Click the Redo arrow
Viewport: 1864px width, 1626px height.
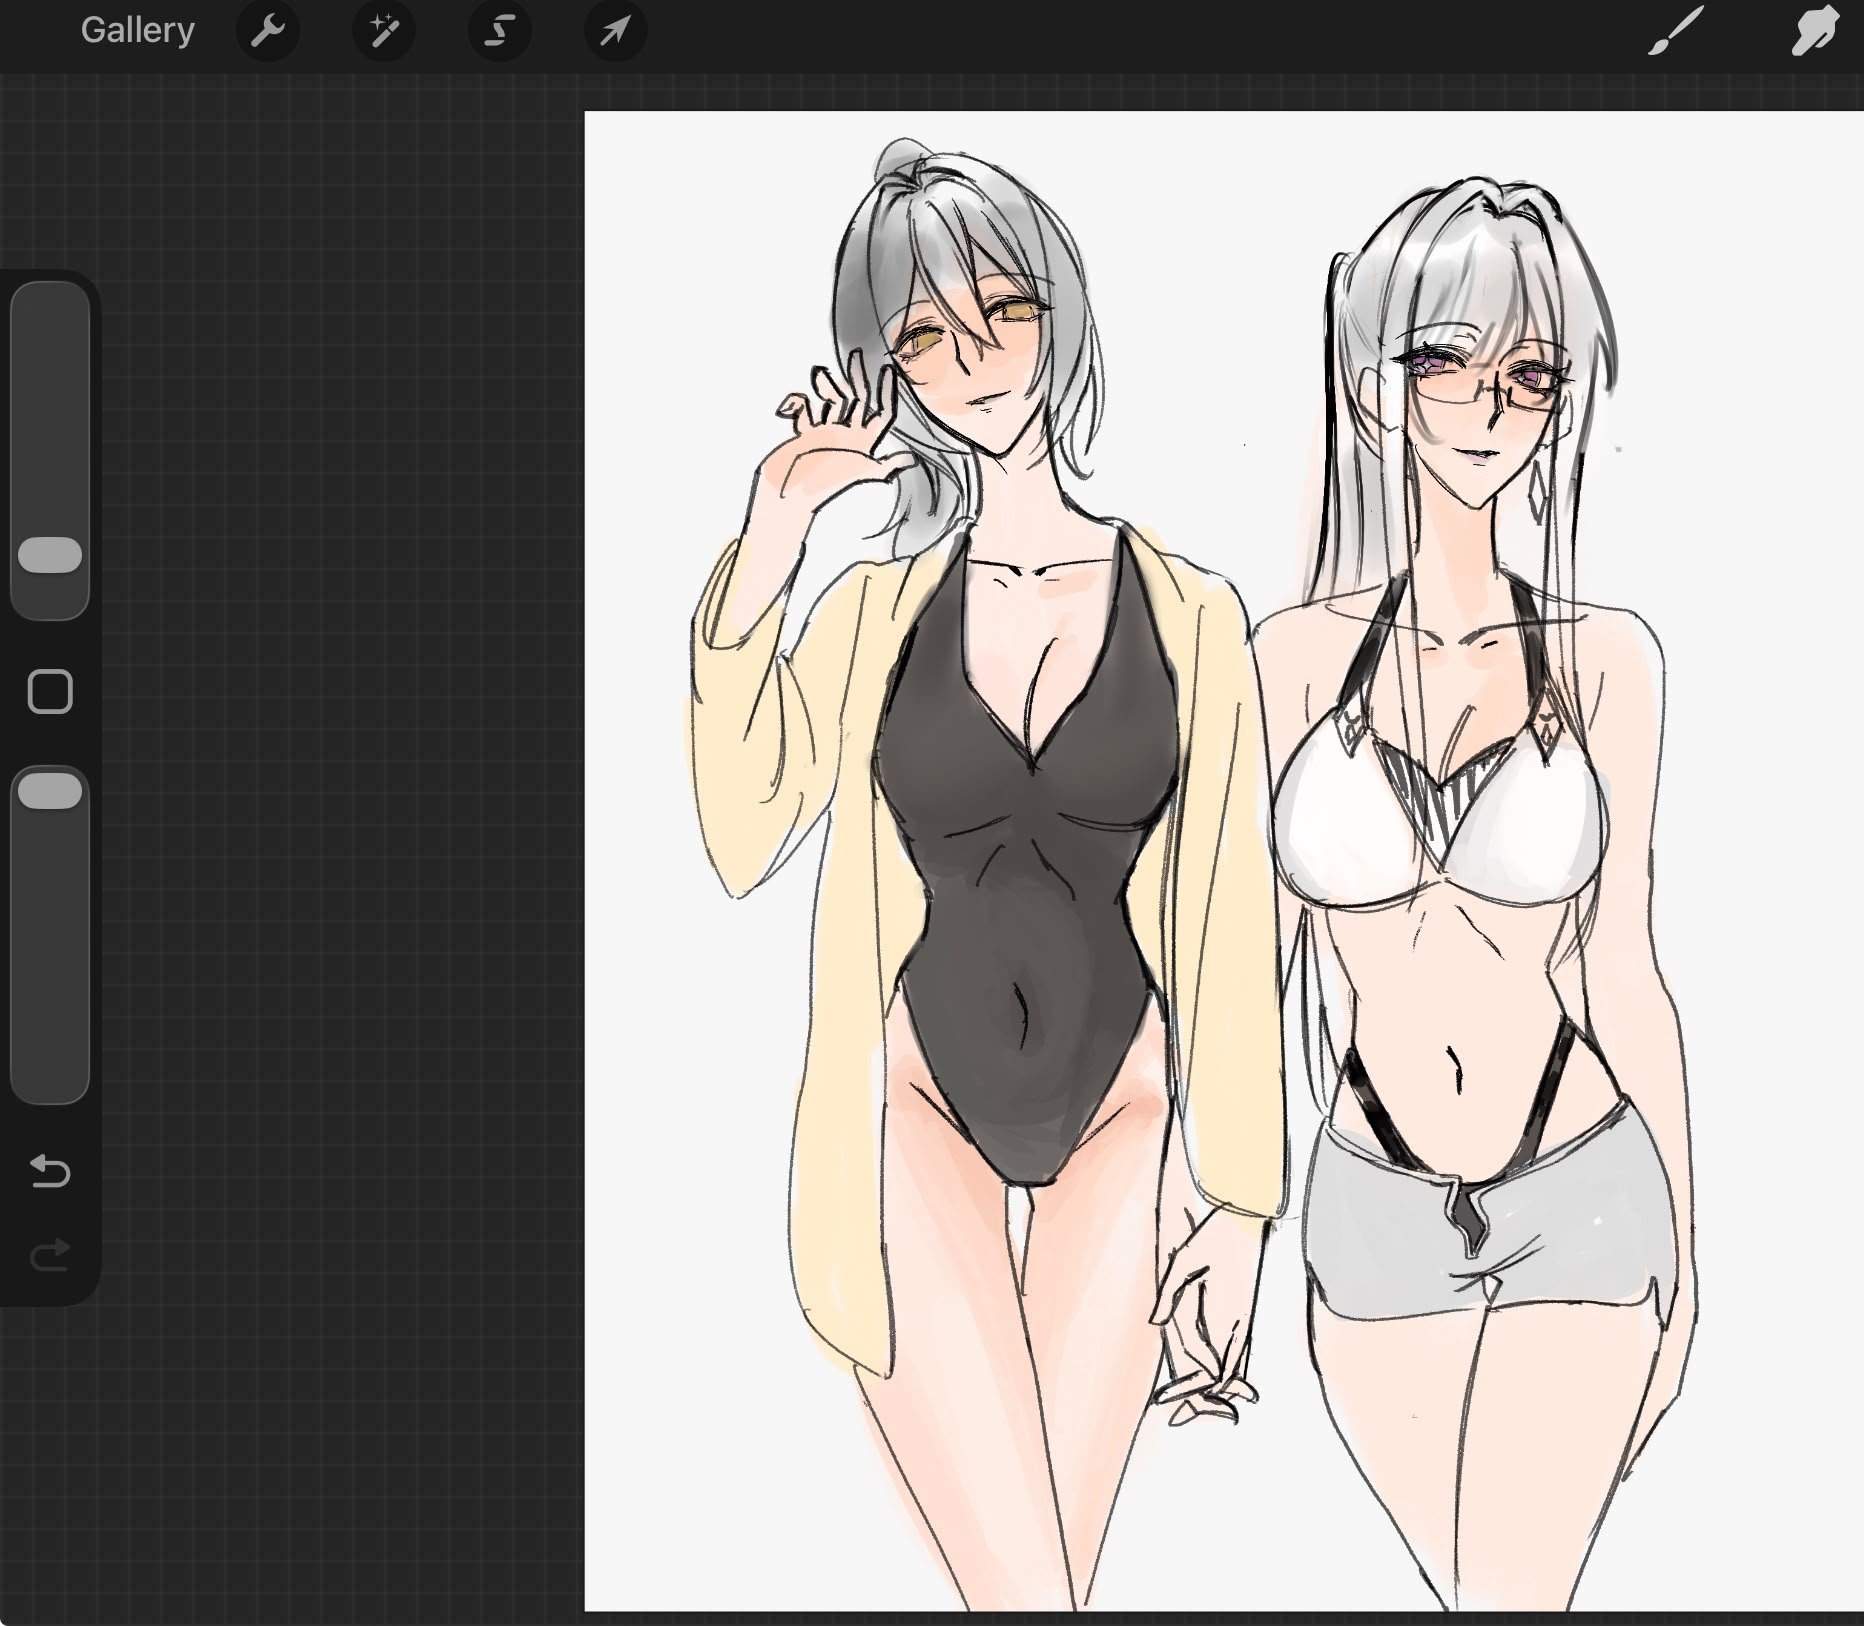coord(50,1254)
